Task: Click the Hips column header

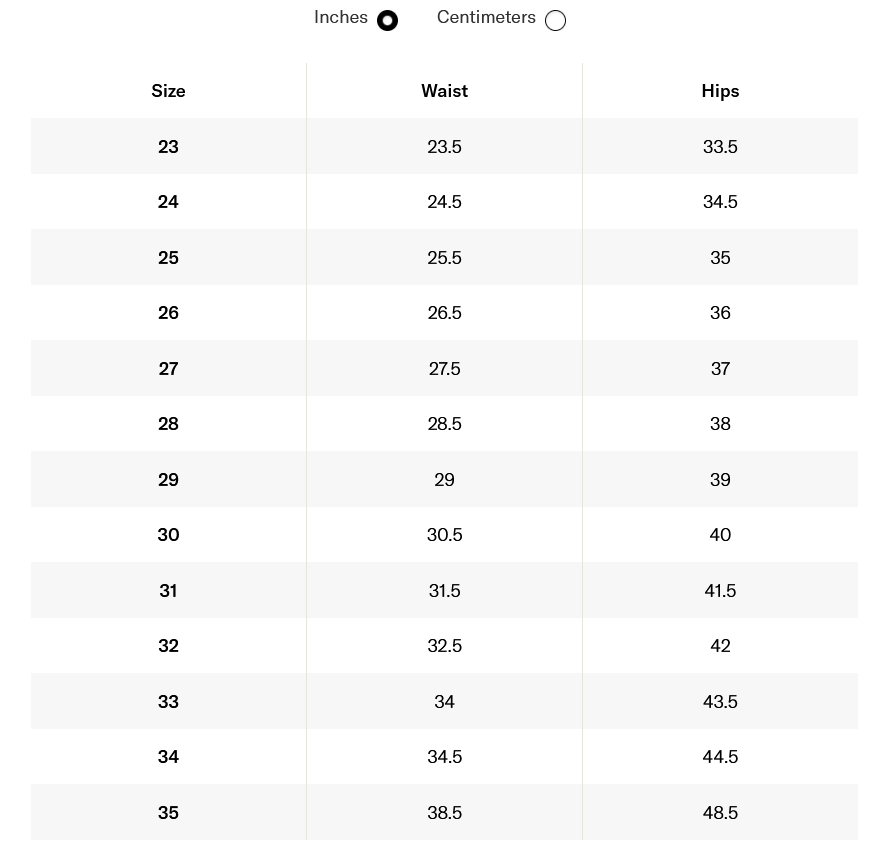Action: tap(720, 91)
